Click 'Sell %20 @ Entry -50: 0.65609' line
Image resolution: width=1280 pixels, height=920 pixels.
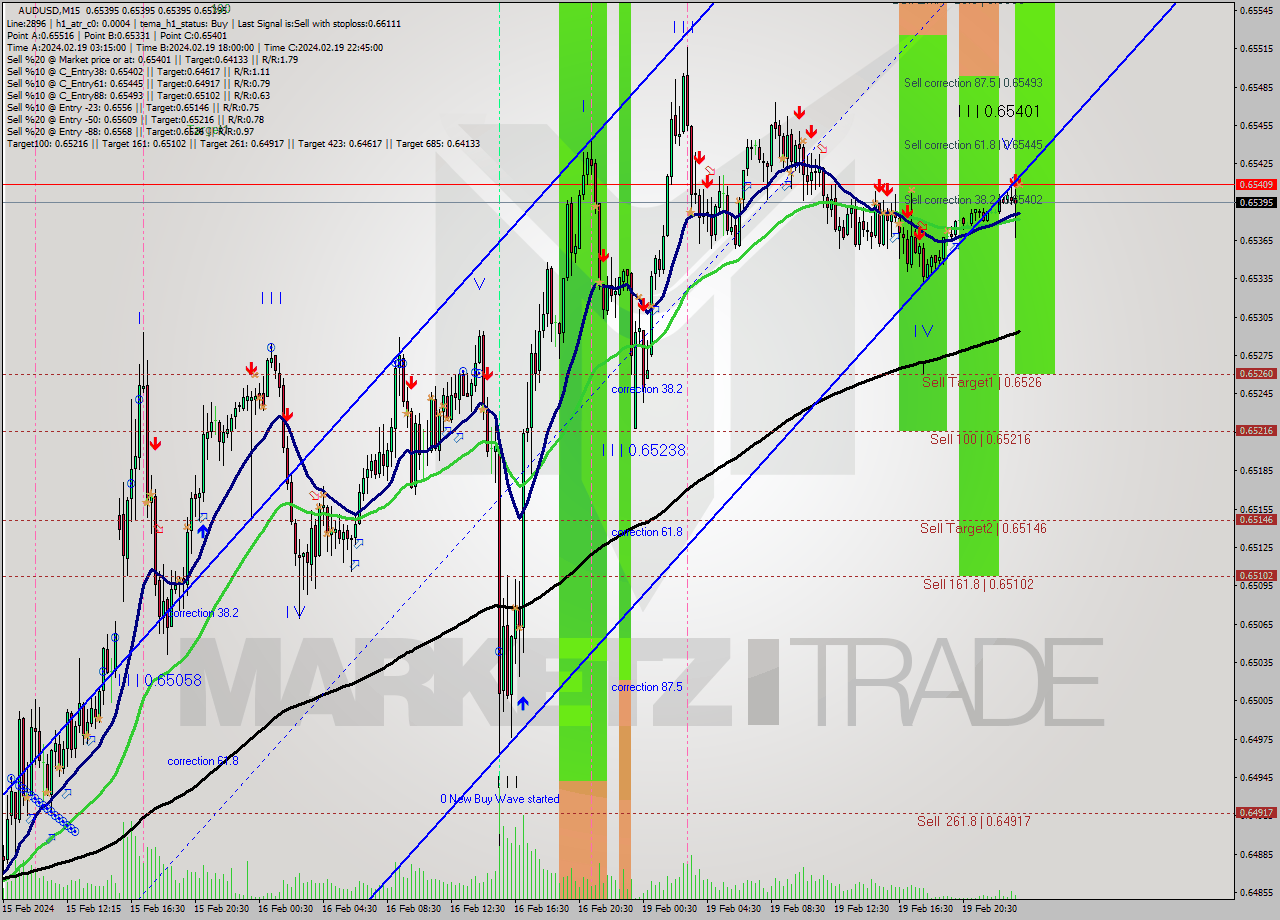[135, 119]
